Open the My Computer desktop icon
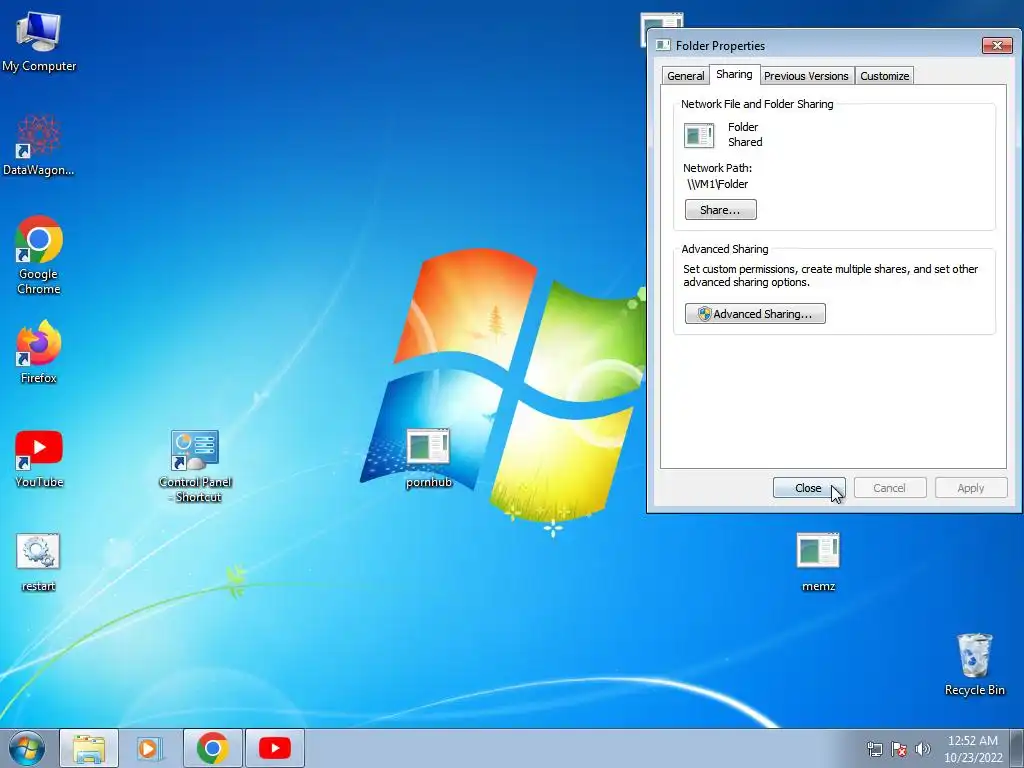The width and height of the screenshot is (1024, 768). pos(38,42)
